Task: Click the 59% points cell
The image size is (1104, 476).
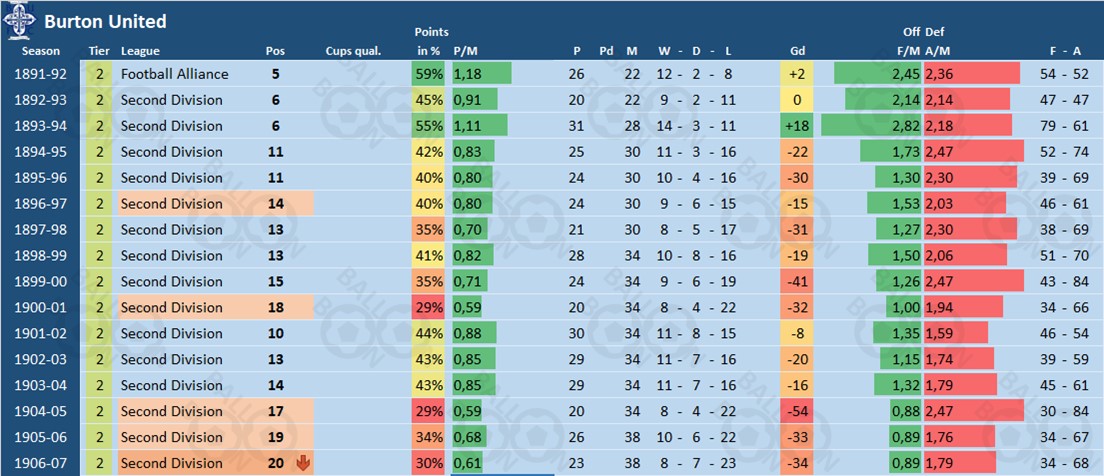Action: 429,74
